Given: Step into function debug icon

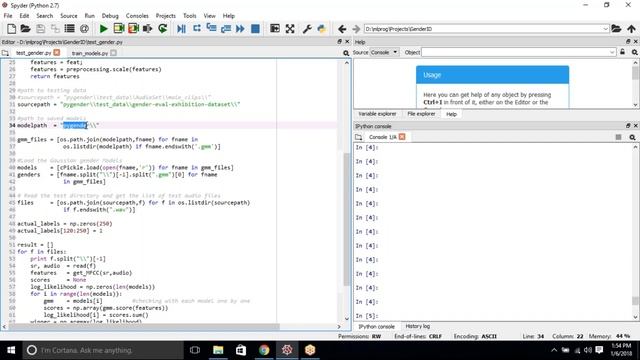Looking at the screenshot, I should pyautogui.click(x=211, y=29).
